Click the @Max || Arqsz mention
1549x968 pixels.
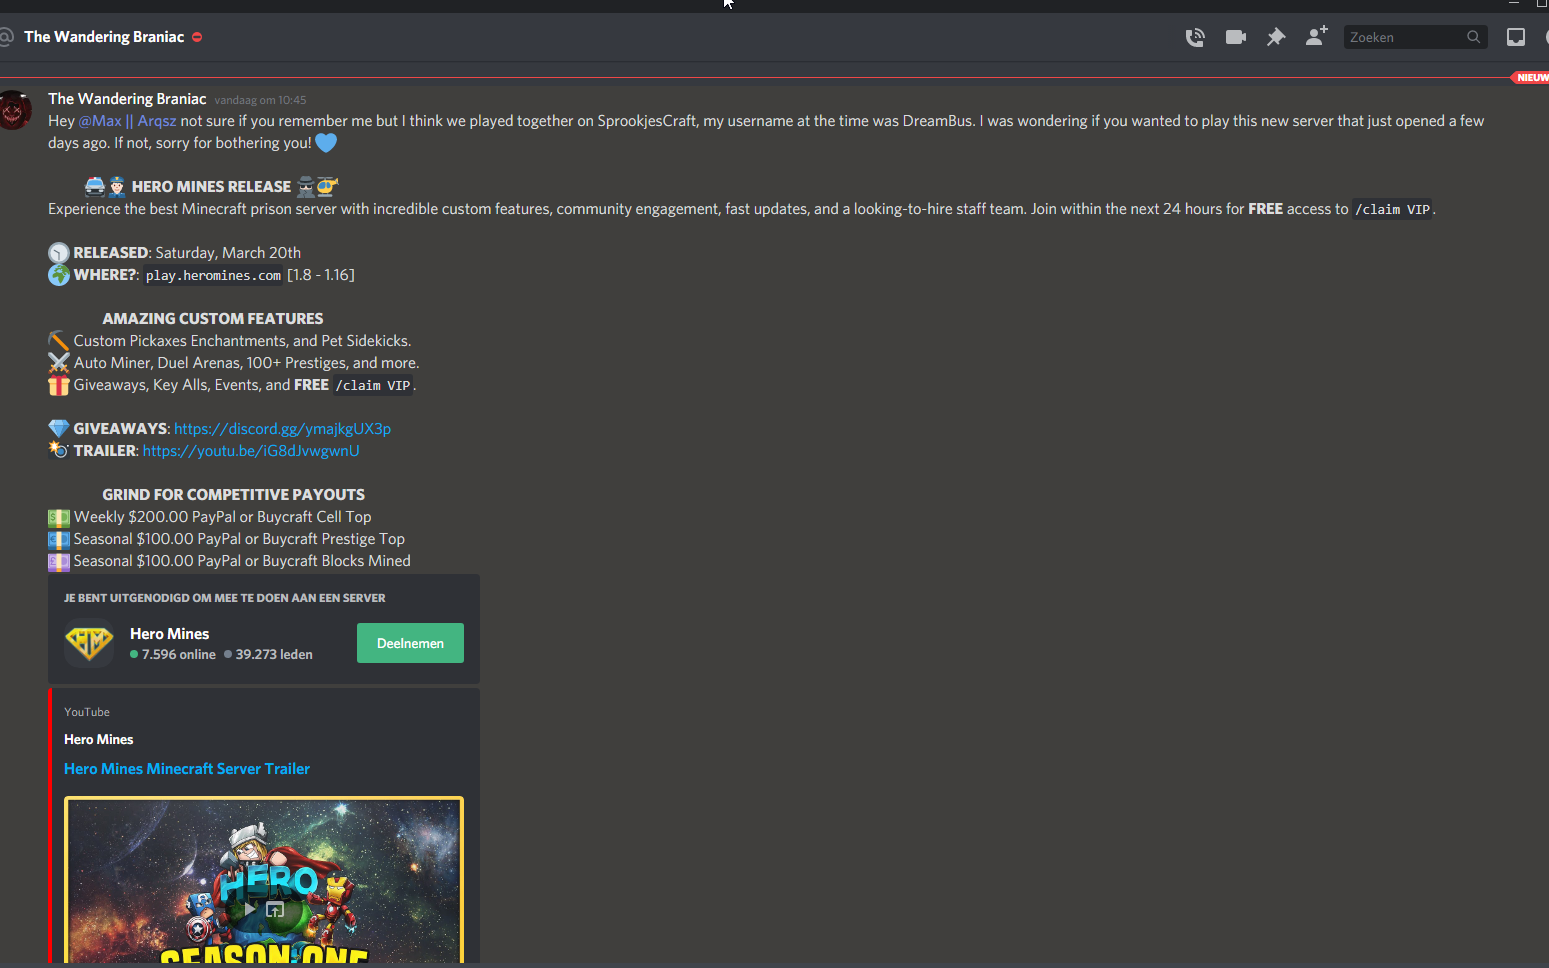tap(127, 121)
